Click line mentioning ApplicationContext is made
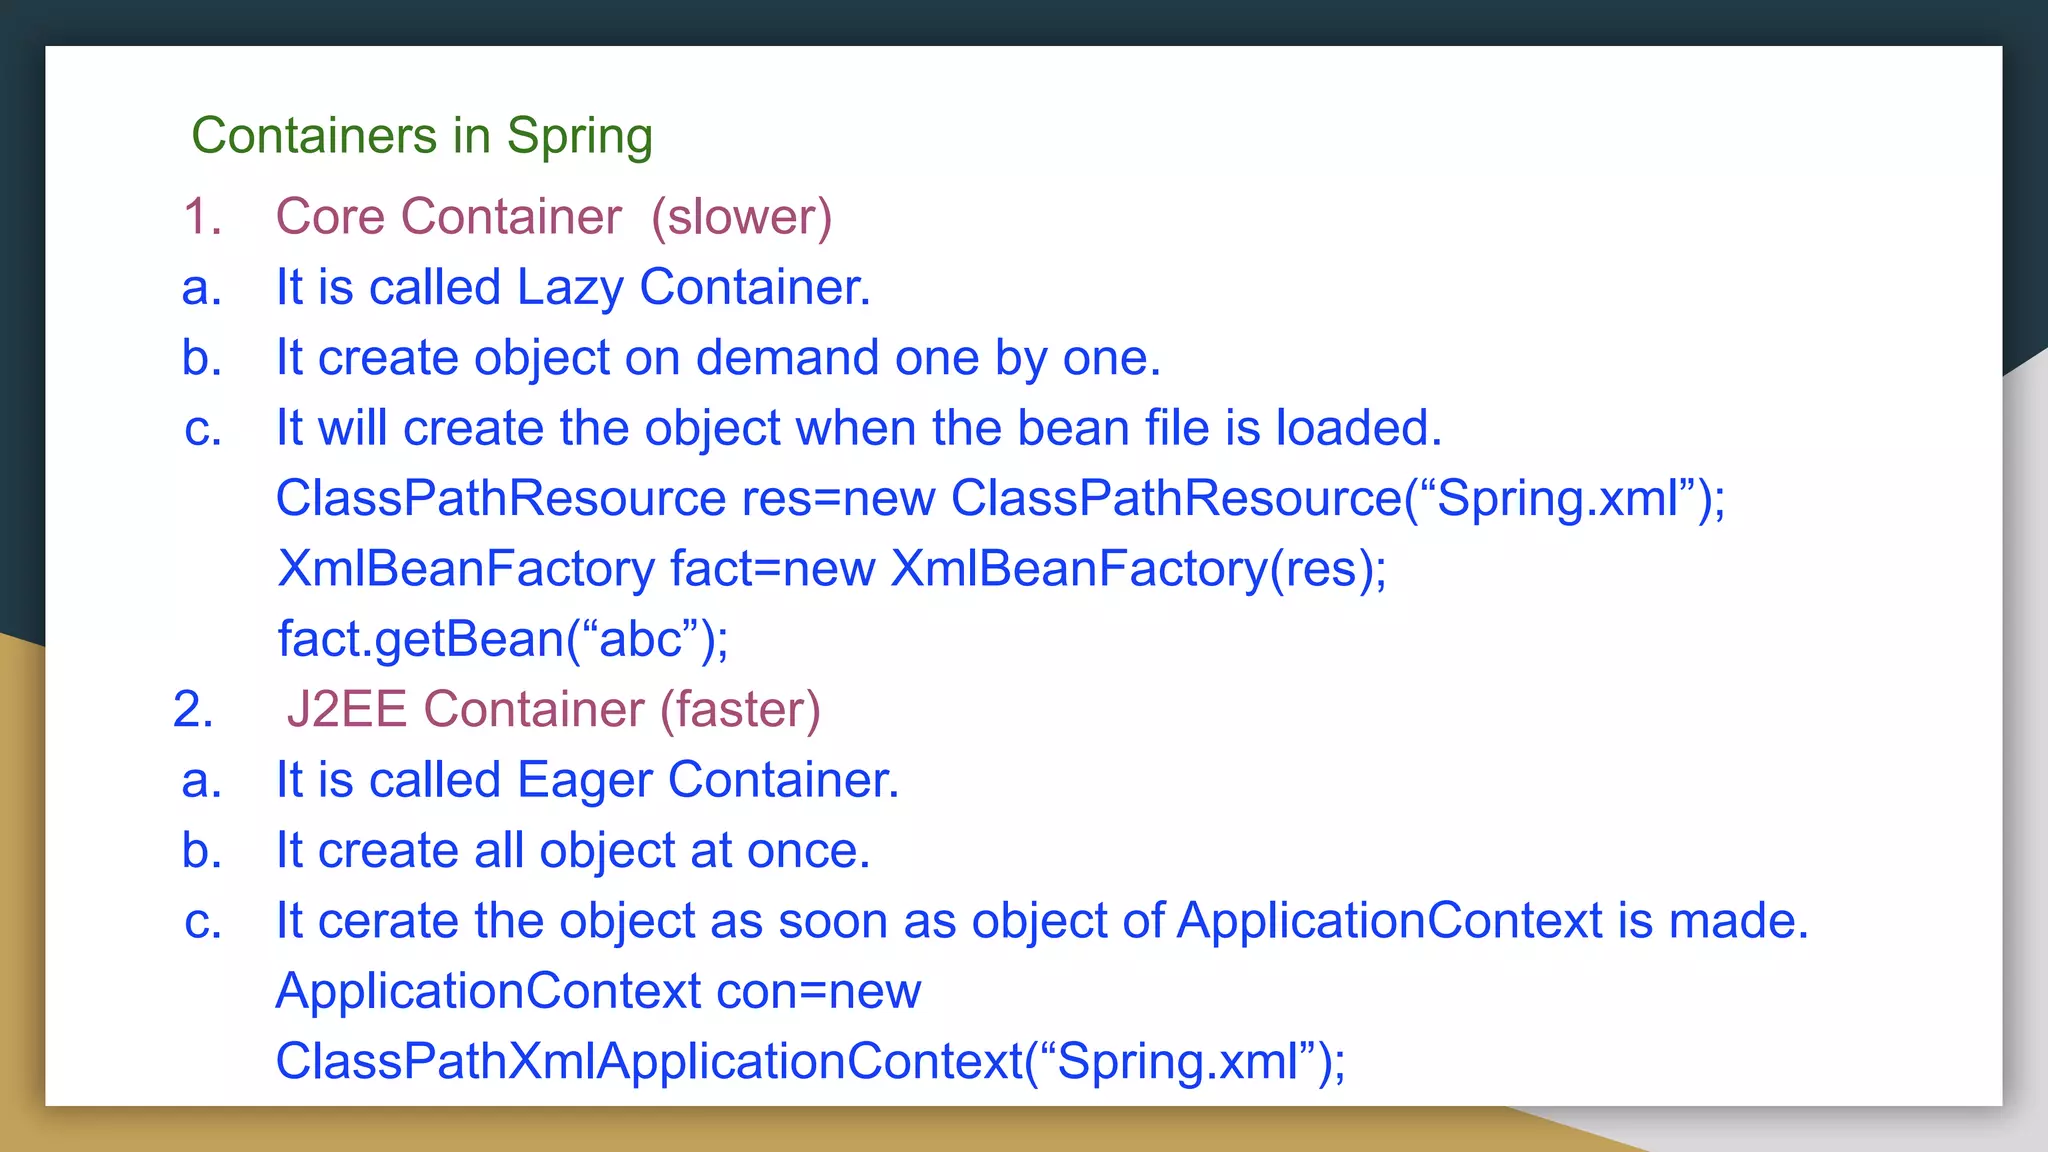 click(x=1042, y=921)
